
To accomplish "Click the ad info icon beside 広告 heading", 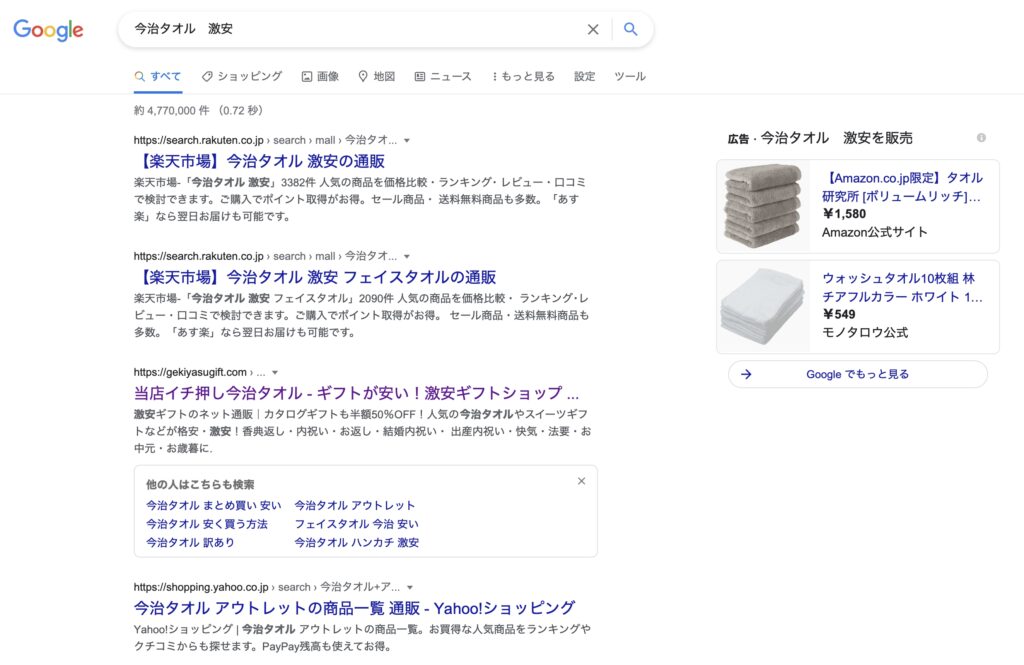I will coord(981,138).
